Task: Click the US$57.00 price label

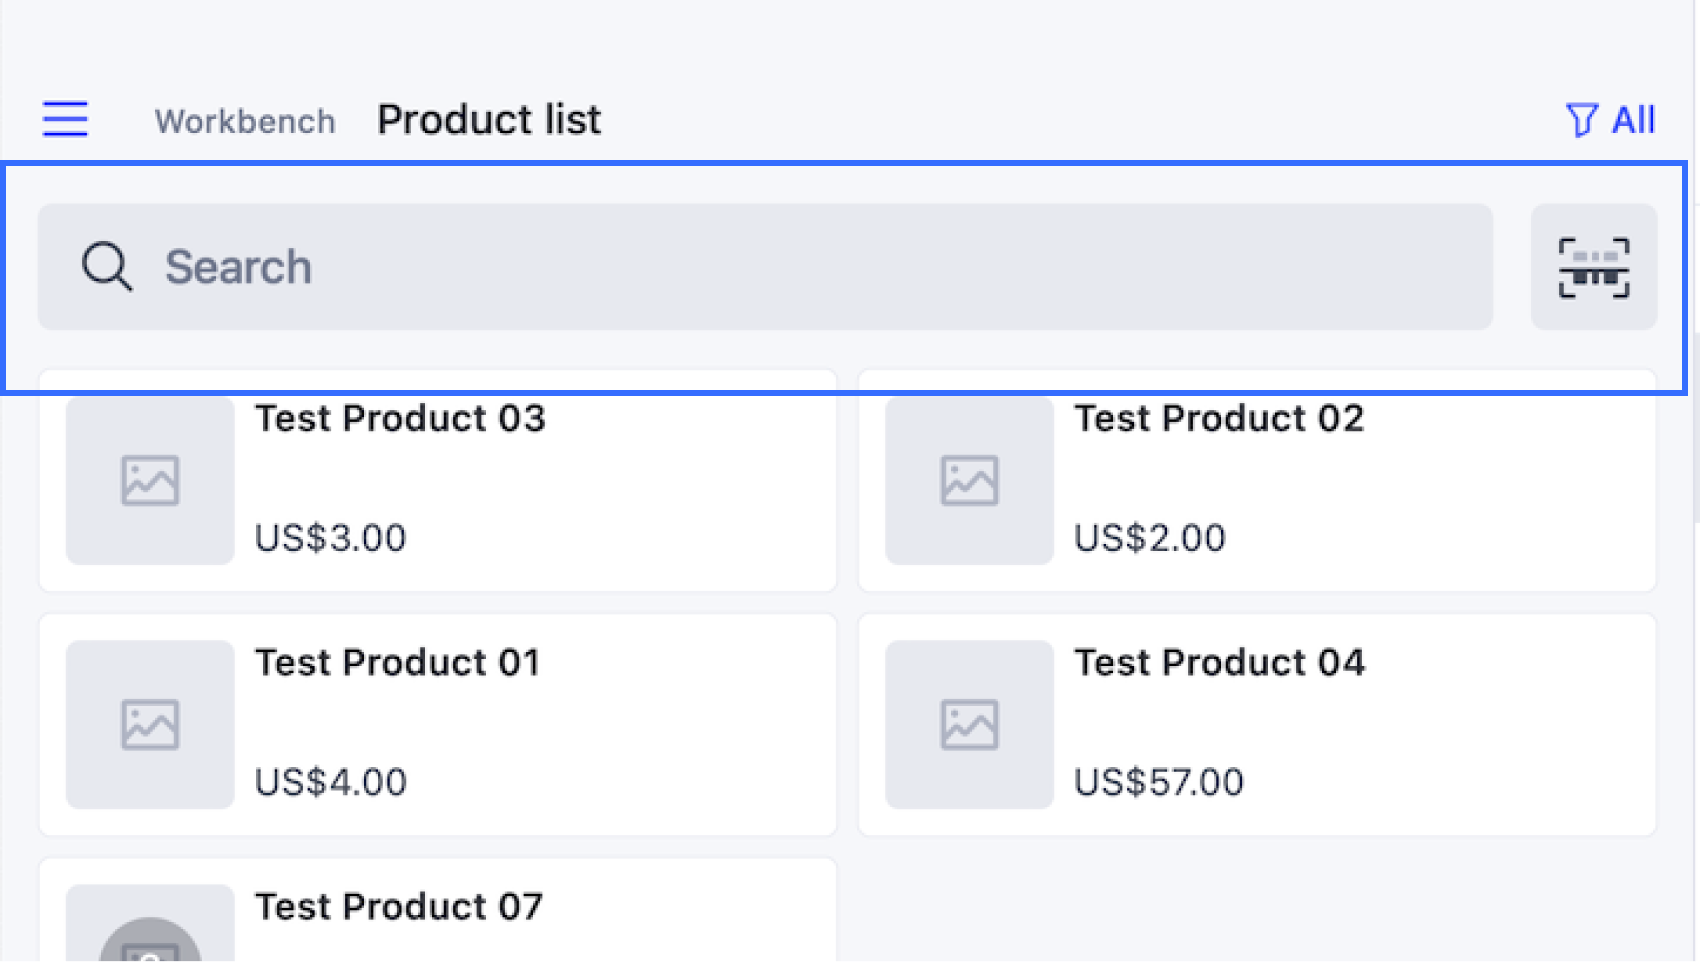Action: pyautogui.click(x=1159, y=782)
